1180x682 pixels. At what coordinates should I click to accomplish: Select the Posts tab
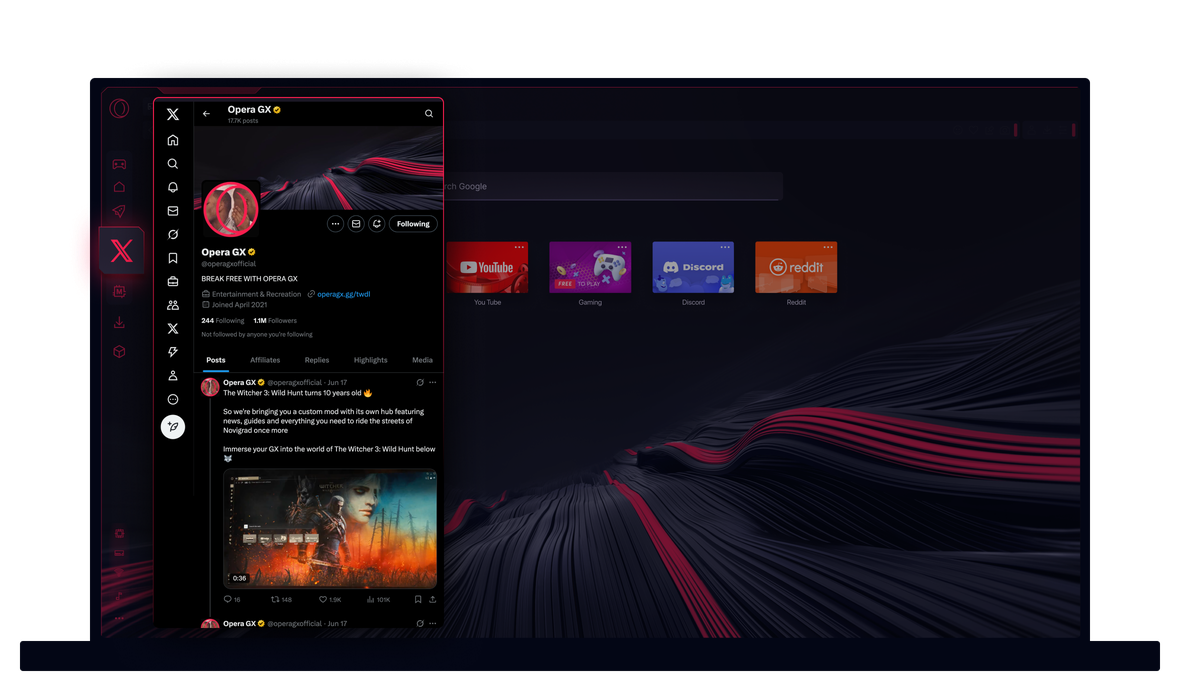[216, 360]
